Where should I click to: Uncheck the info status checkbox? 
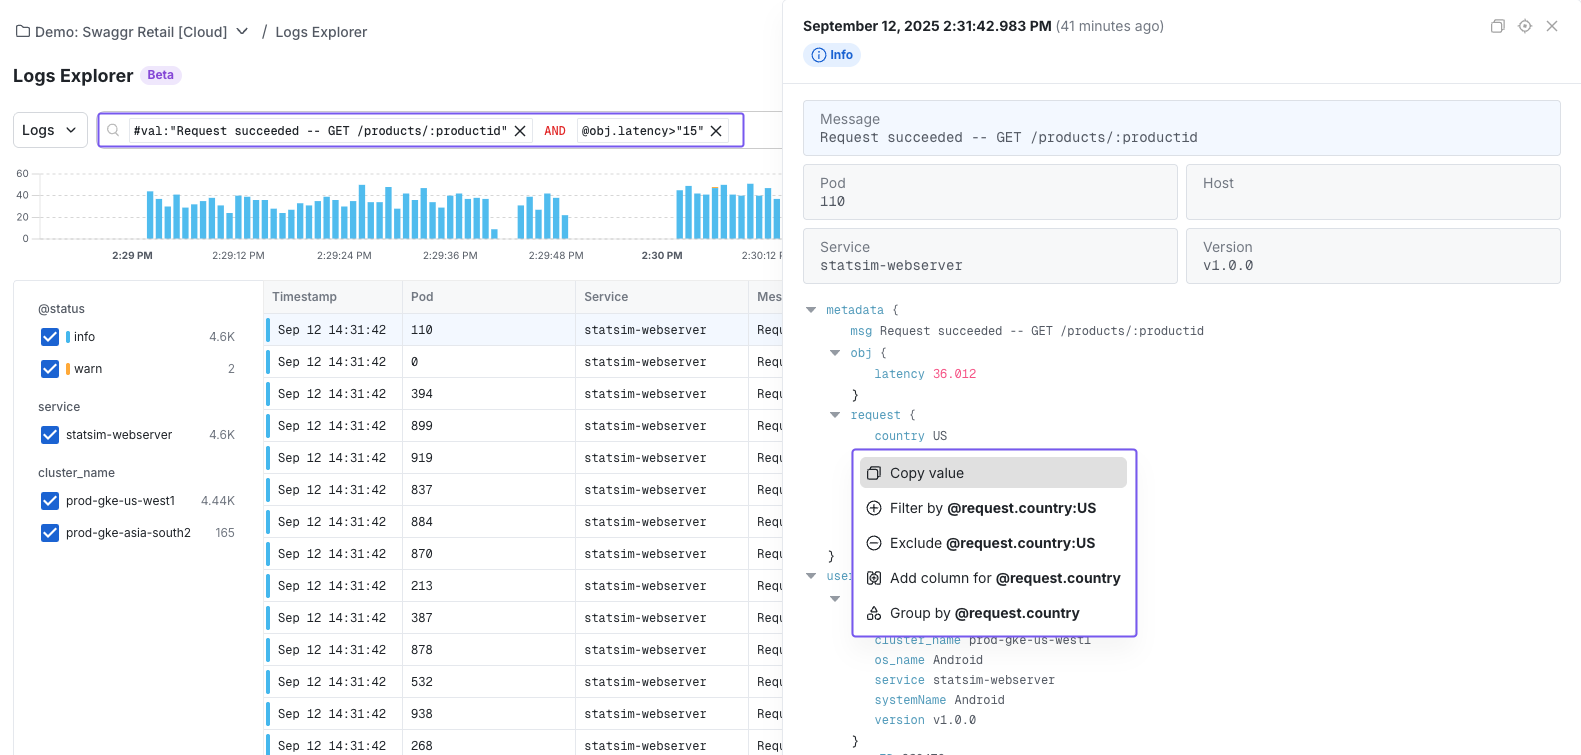(x=50, y=337)
